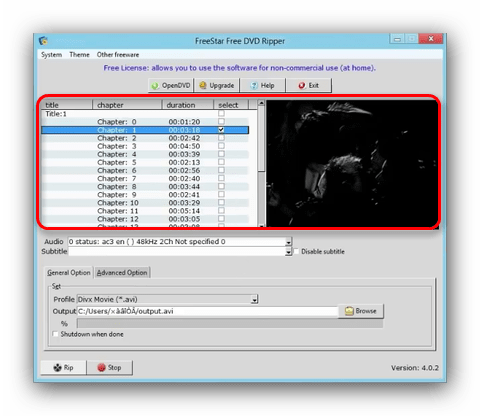Click the Version: 4.0.2 text

pyautogui.click(x=415, y=368)
